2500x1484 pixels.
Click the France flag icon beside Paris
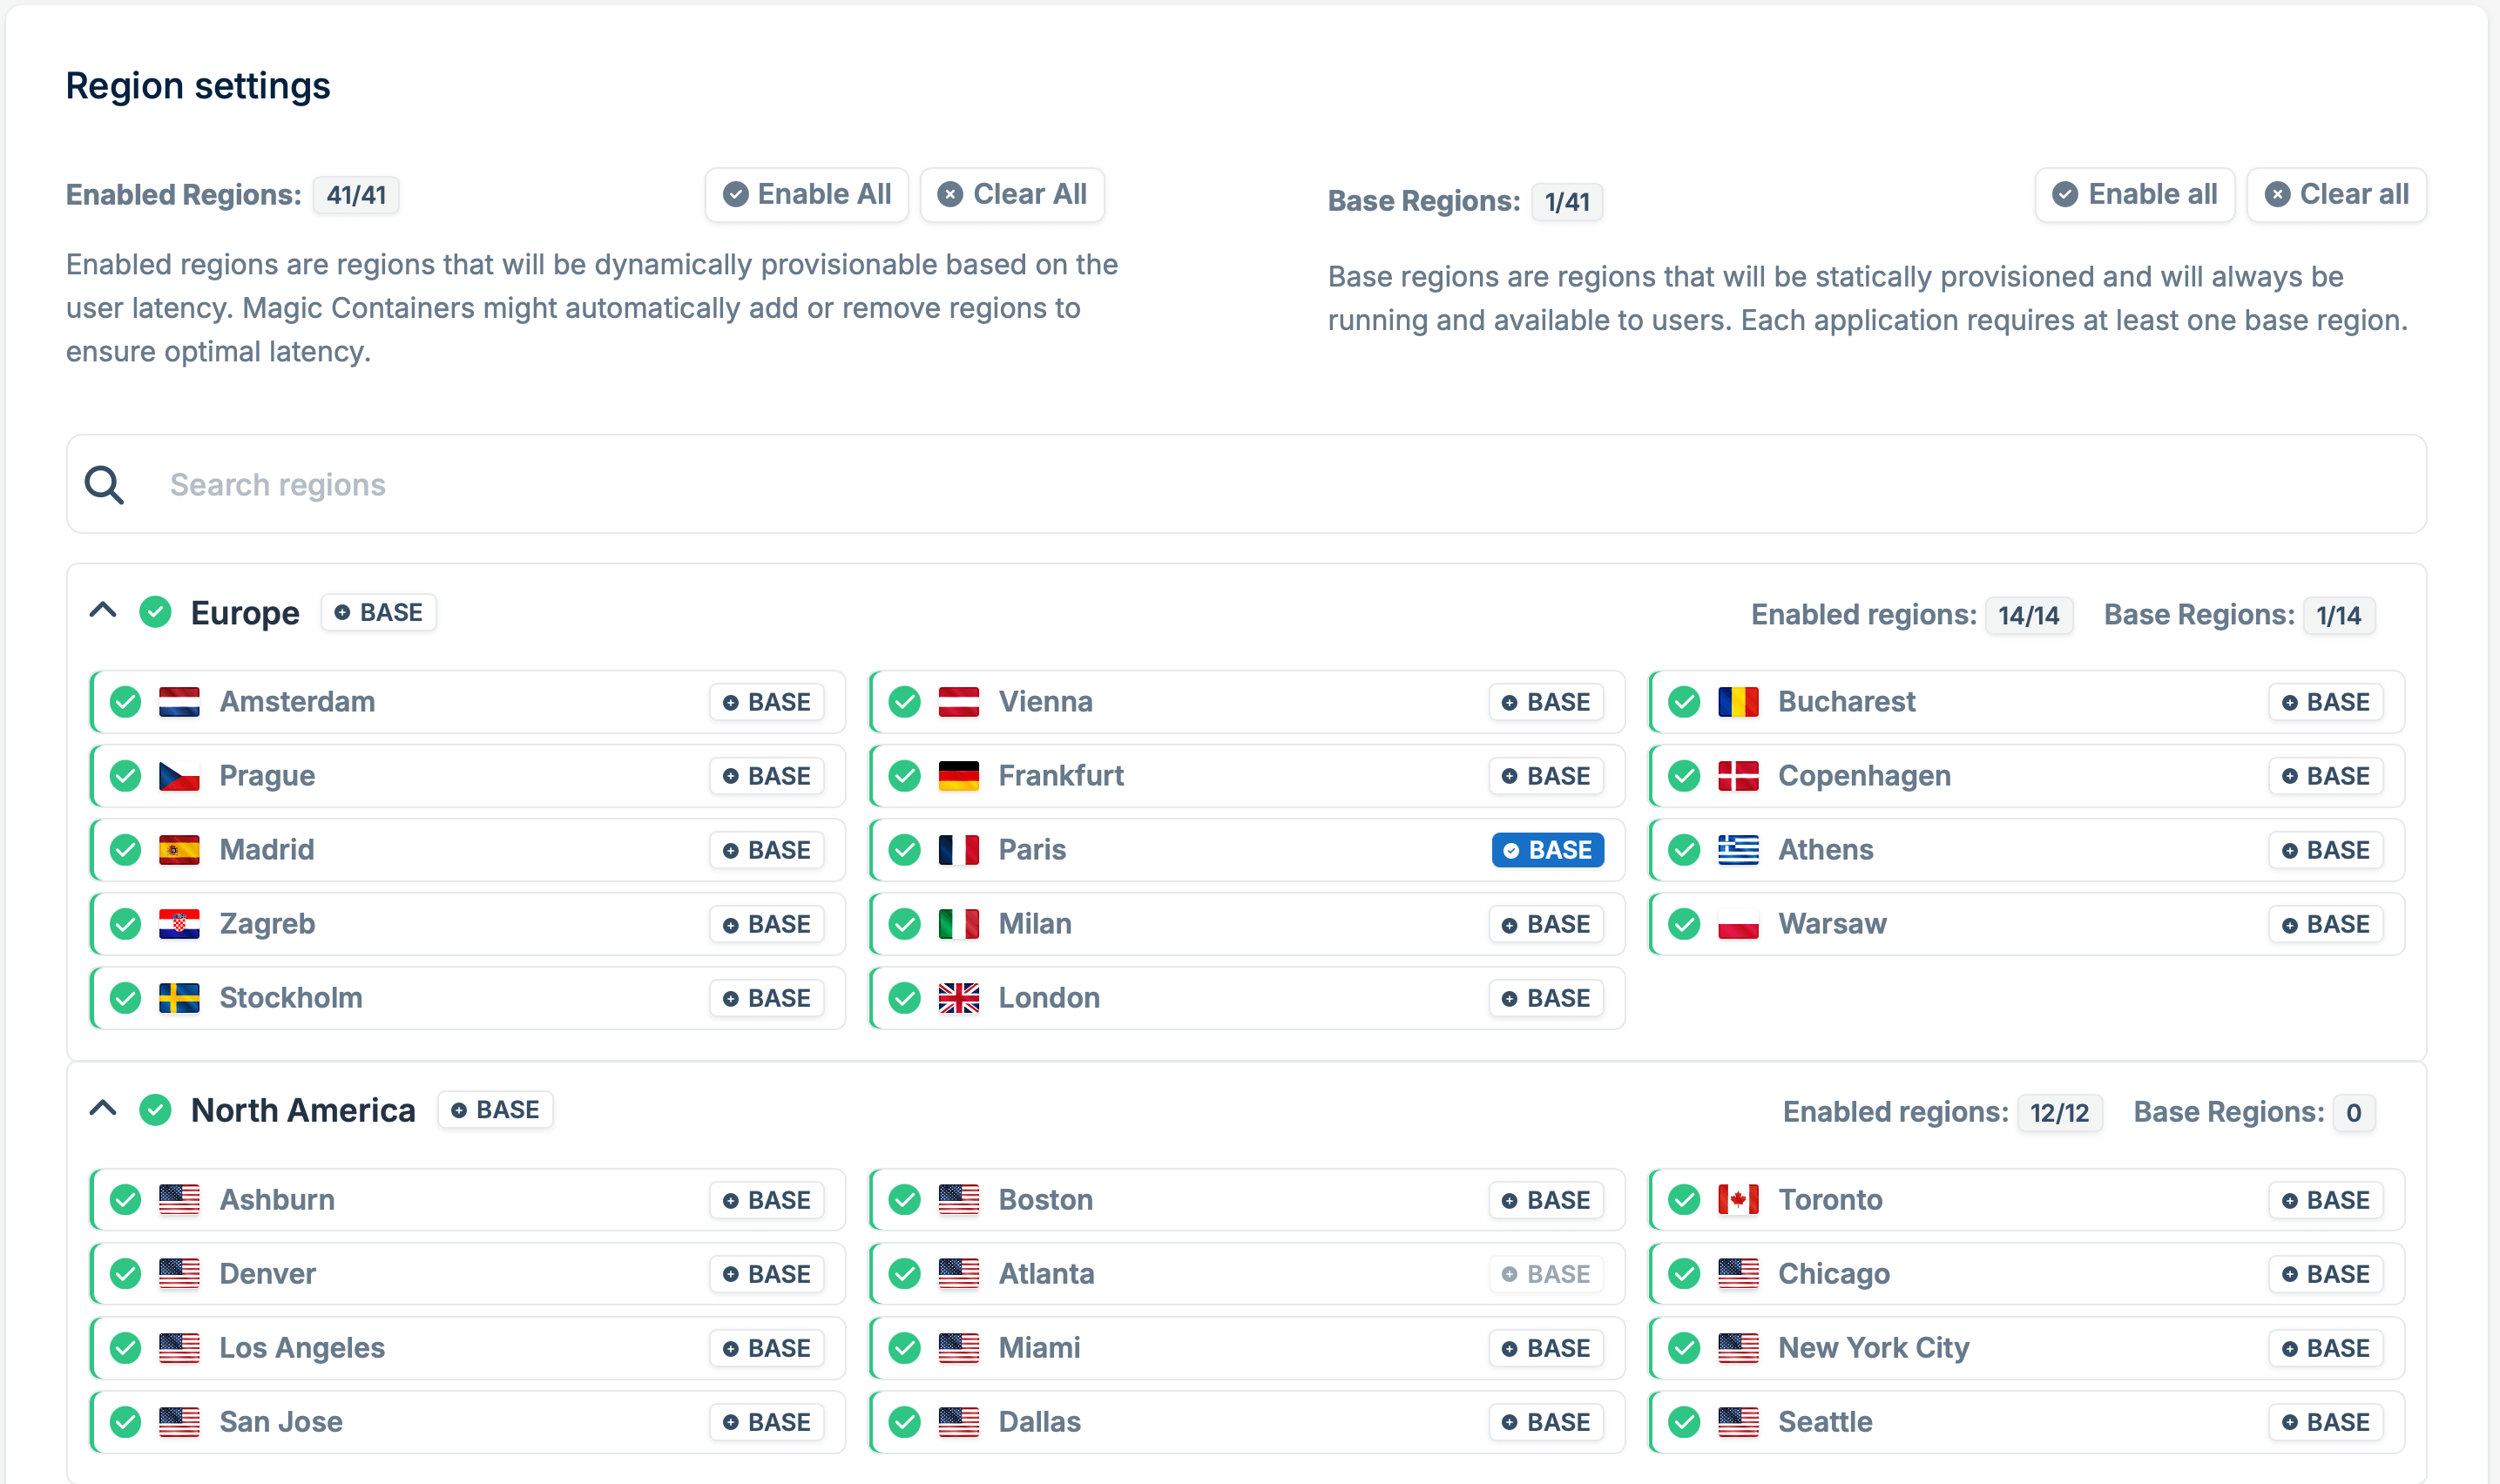[958, 850]
